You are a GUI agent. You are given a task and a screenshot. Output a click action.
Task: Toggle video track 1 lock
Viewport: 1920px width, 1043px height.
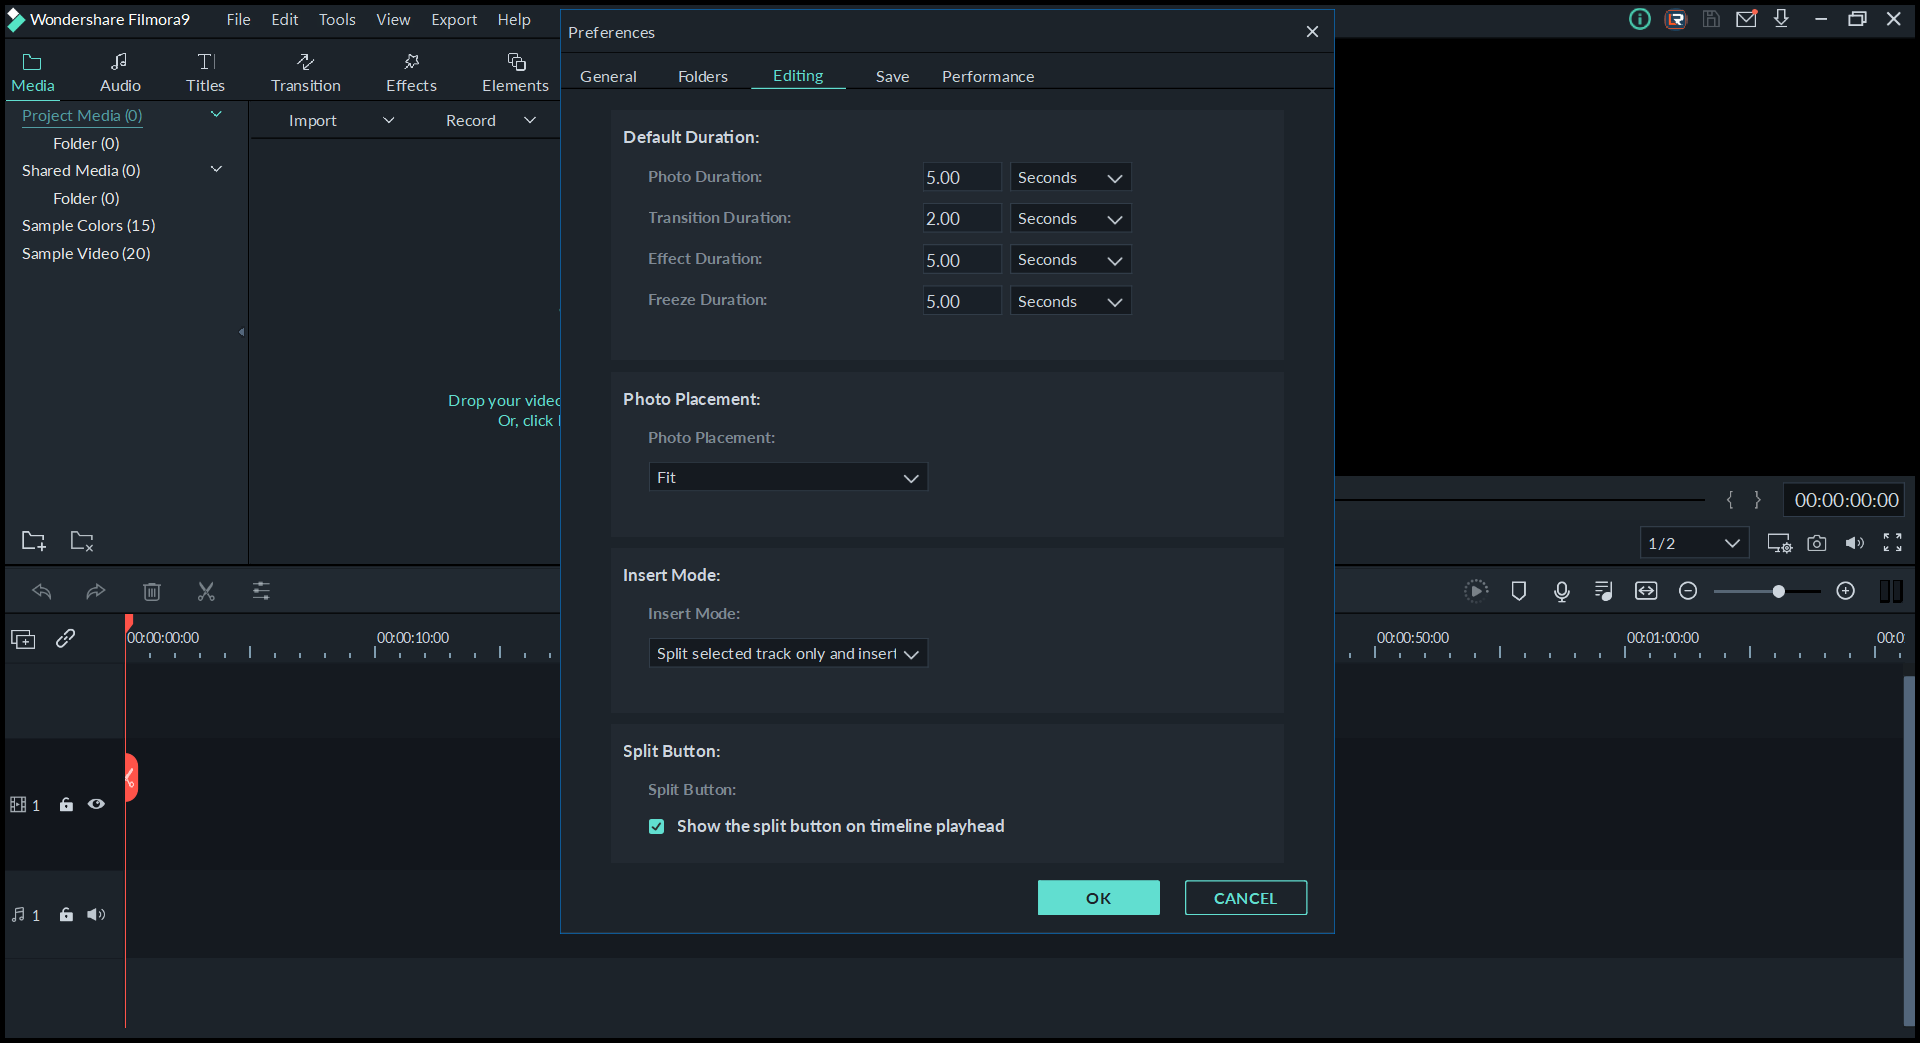[66, 804]
